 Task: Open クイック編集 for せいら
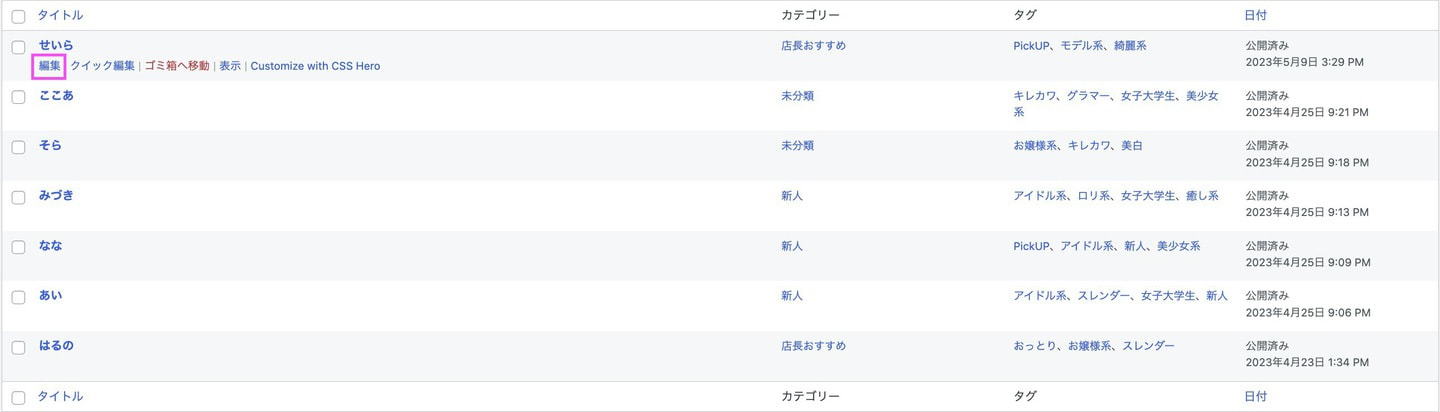tap(102, 66)
